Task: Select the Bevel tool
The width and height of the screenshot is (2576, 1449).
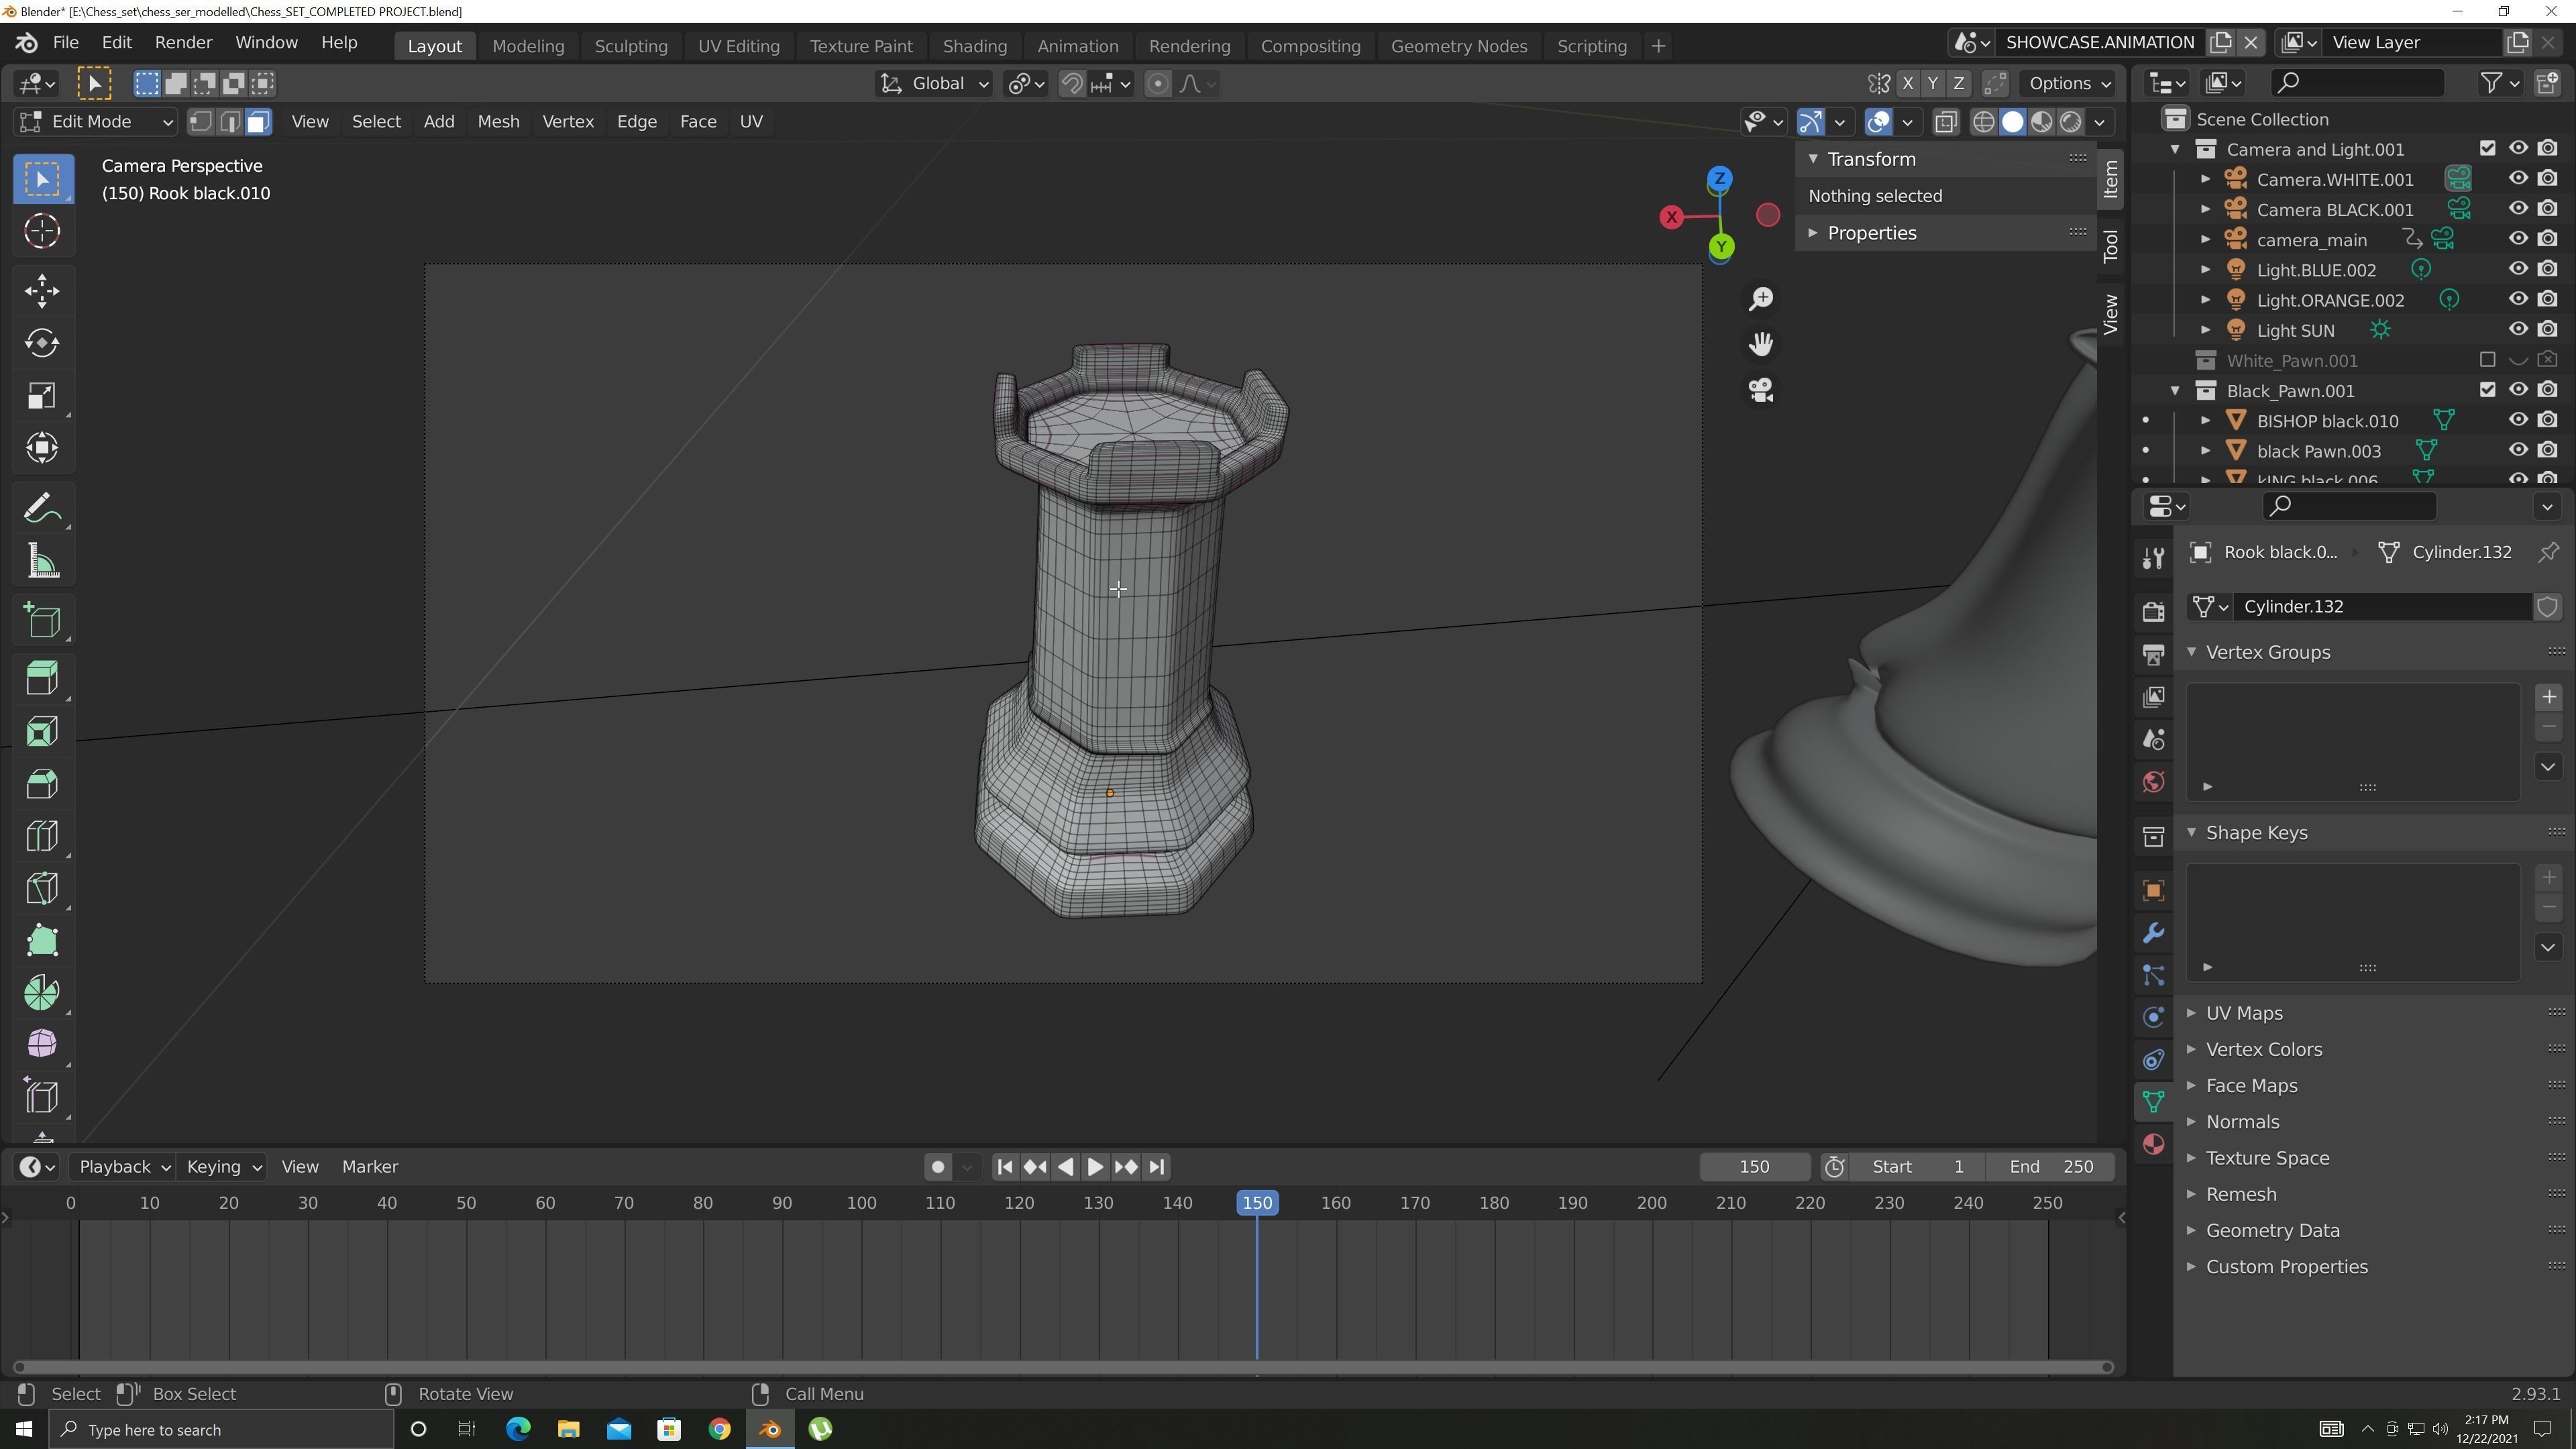Action: click(x=42, y=783)
